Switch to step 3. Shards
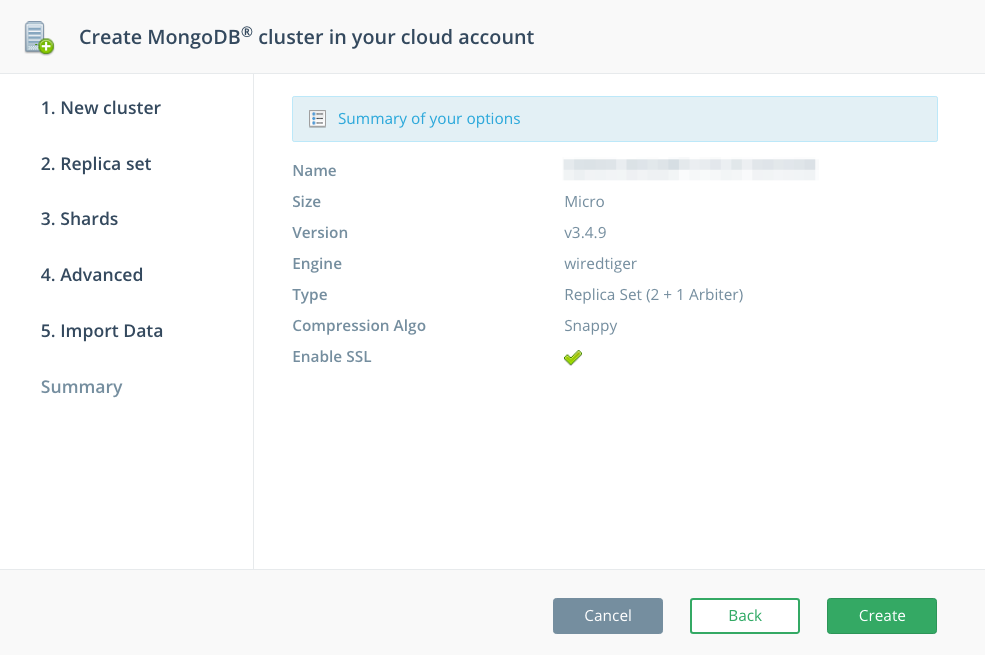Screen dimensions: 985x655 pyautogui.click(x=79, y=219)
